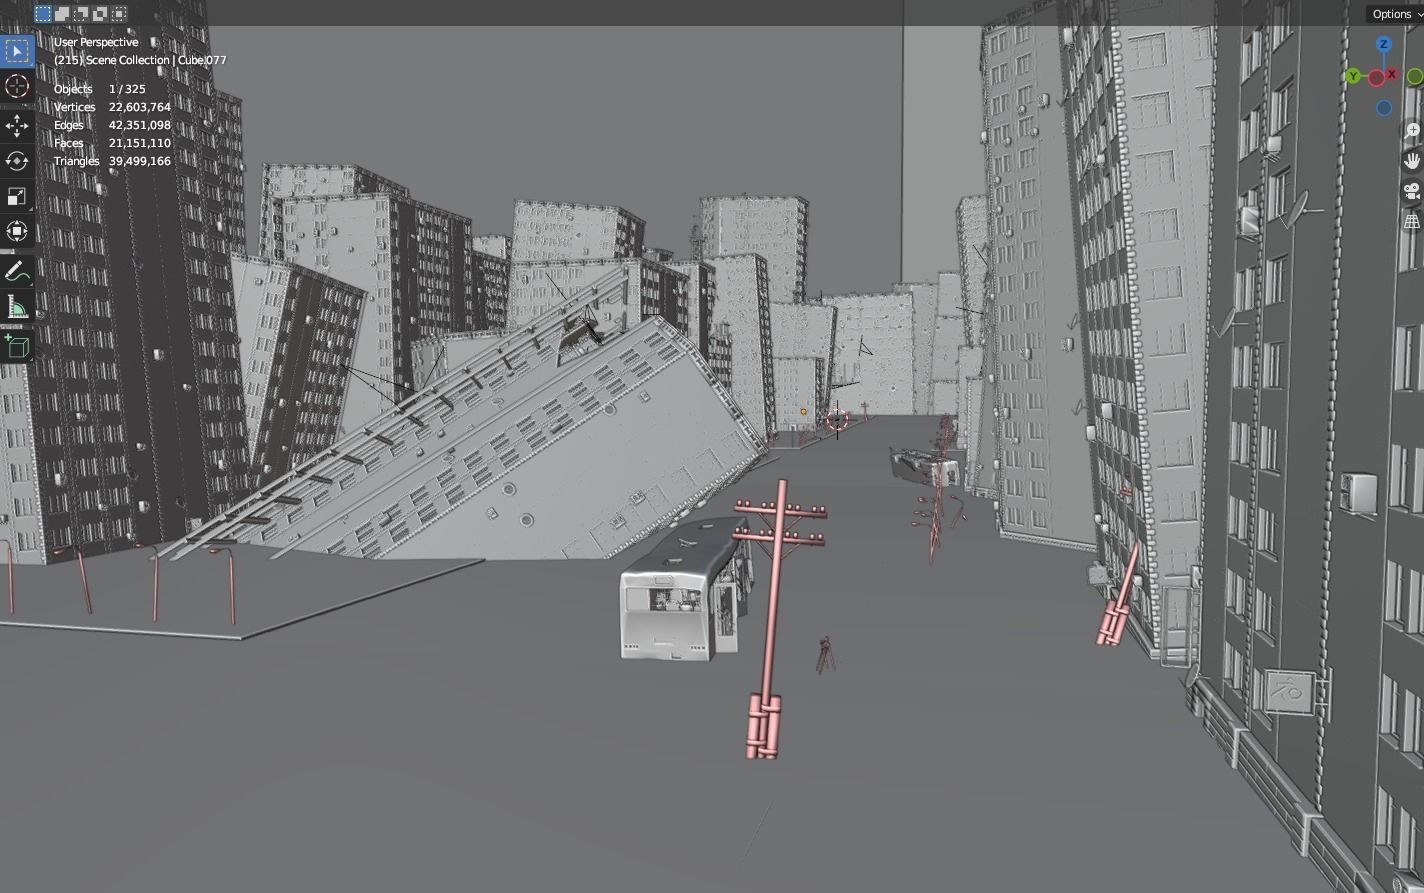Pick the Scale tool

click(17, 196)
